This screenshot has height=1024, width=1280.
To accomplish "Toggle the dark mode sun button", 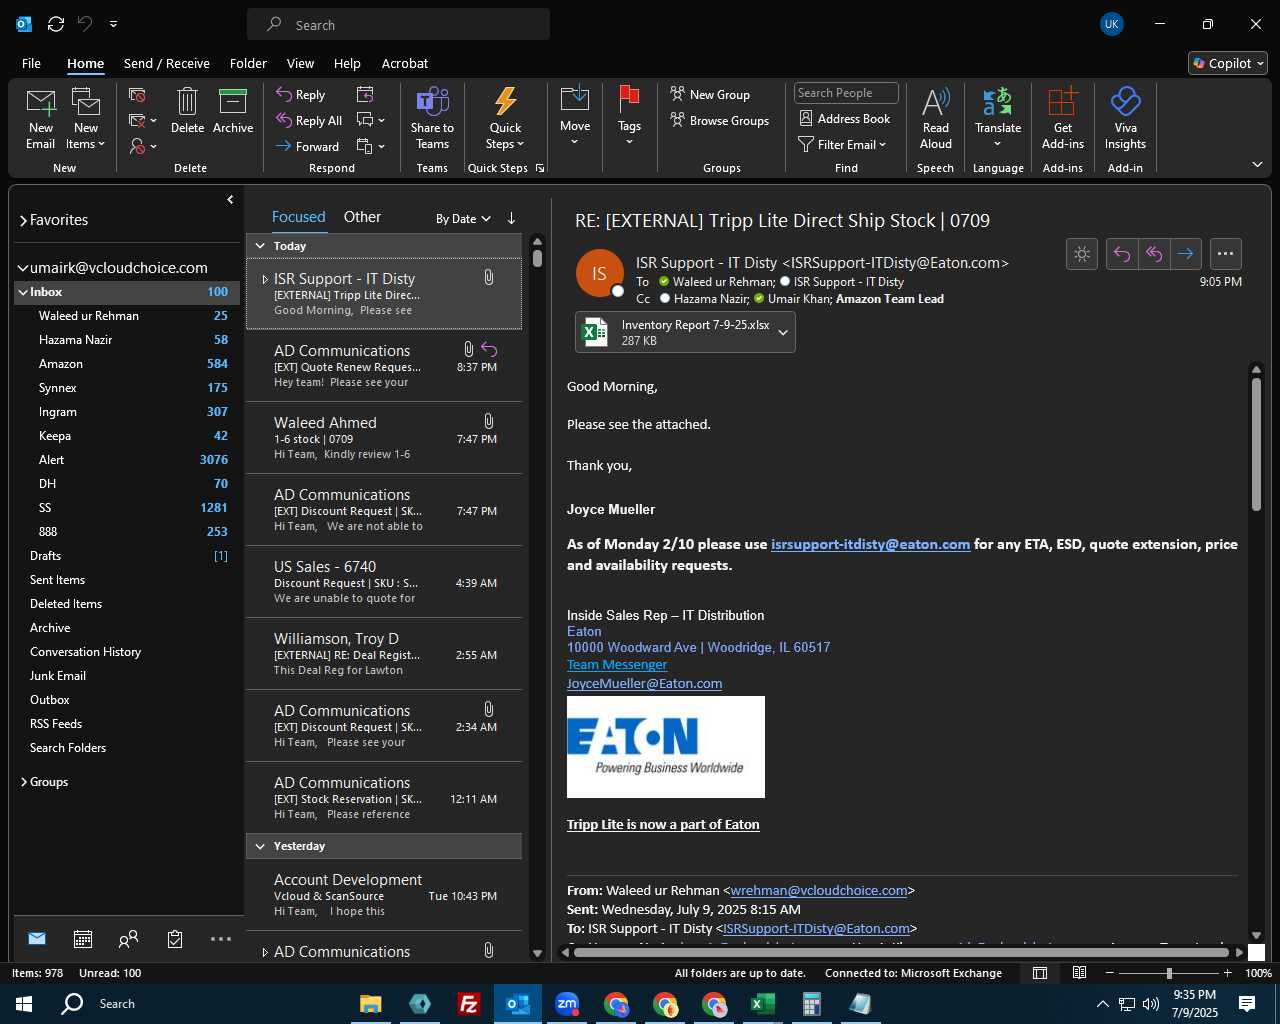I will (x=1082, y=254).
